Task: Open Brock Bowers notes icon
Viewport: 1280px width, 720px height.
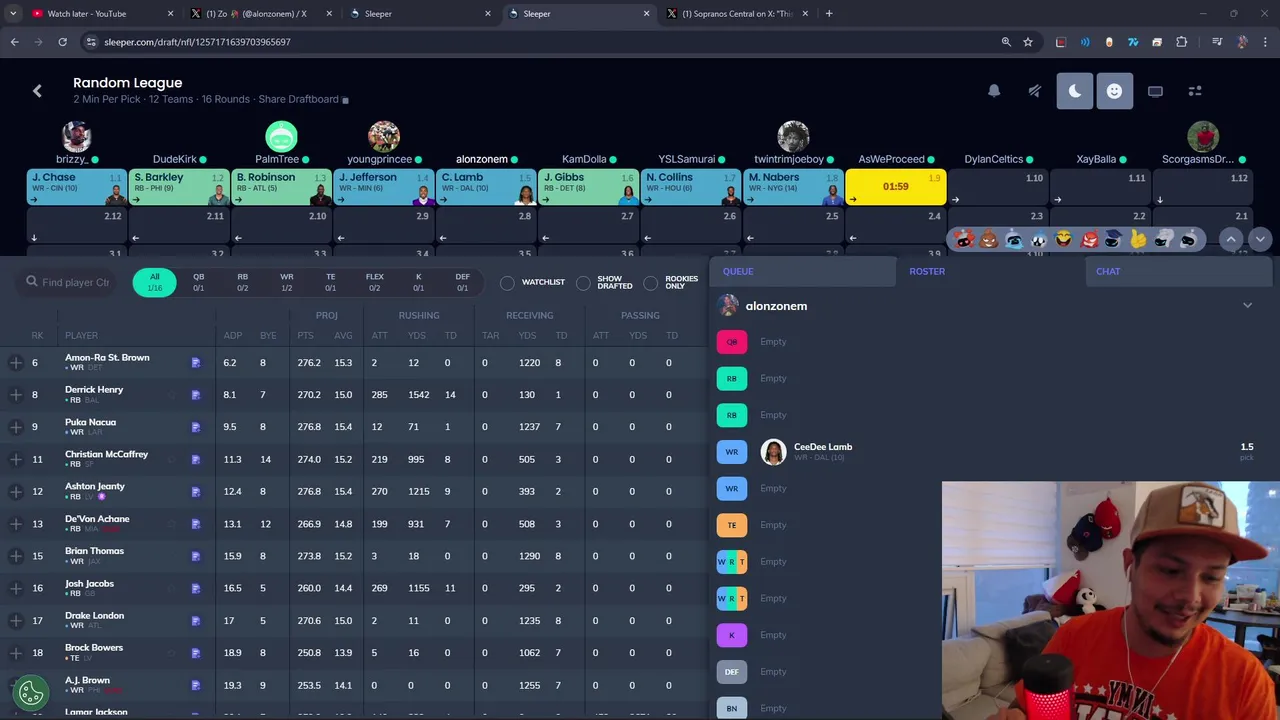Action: 196,653
